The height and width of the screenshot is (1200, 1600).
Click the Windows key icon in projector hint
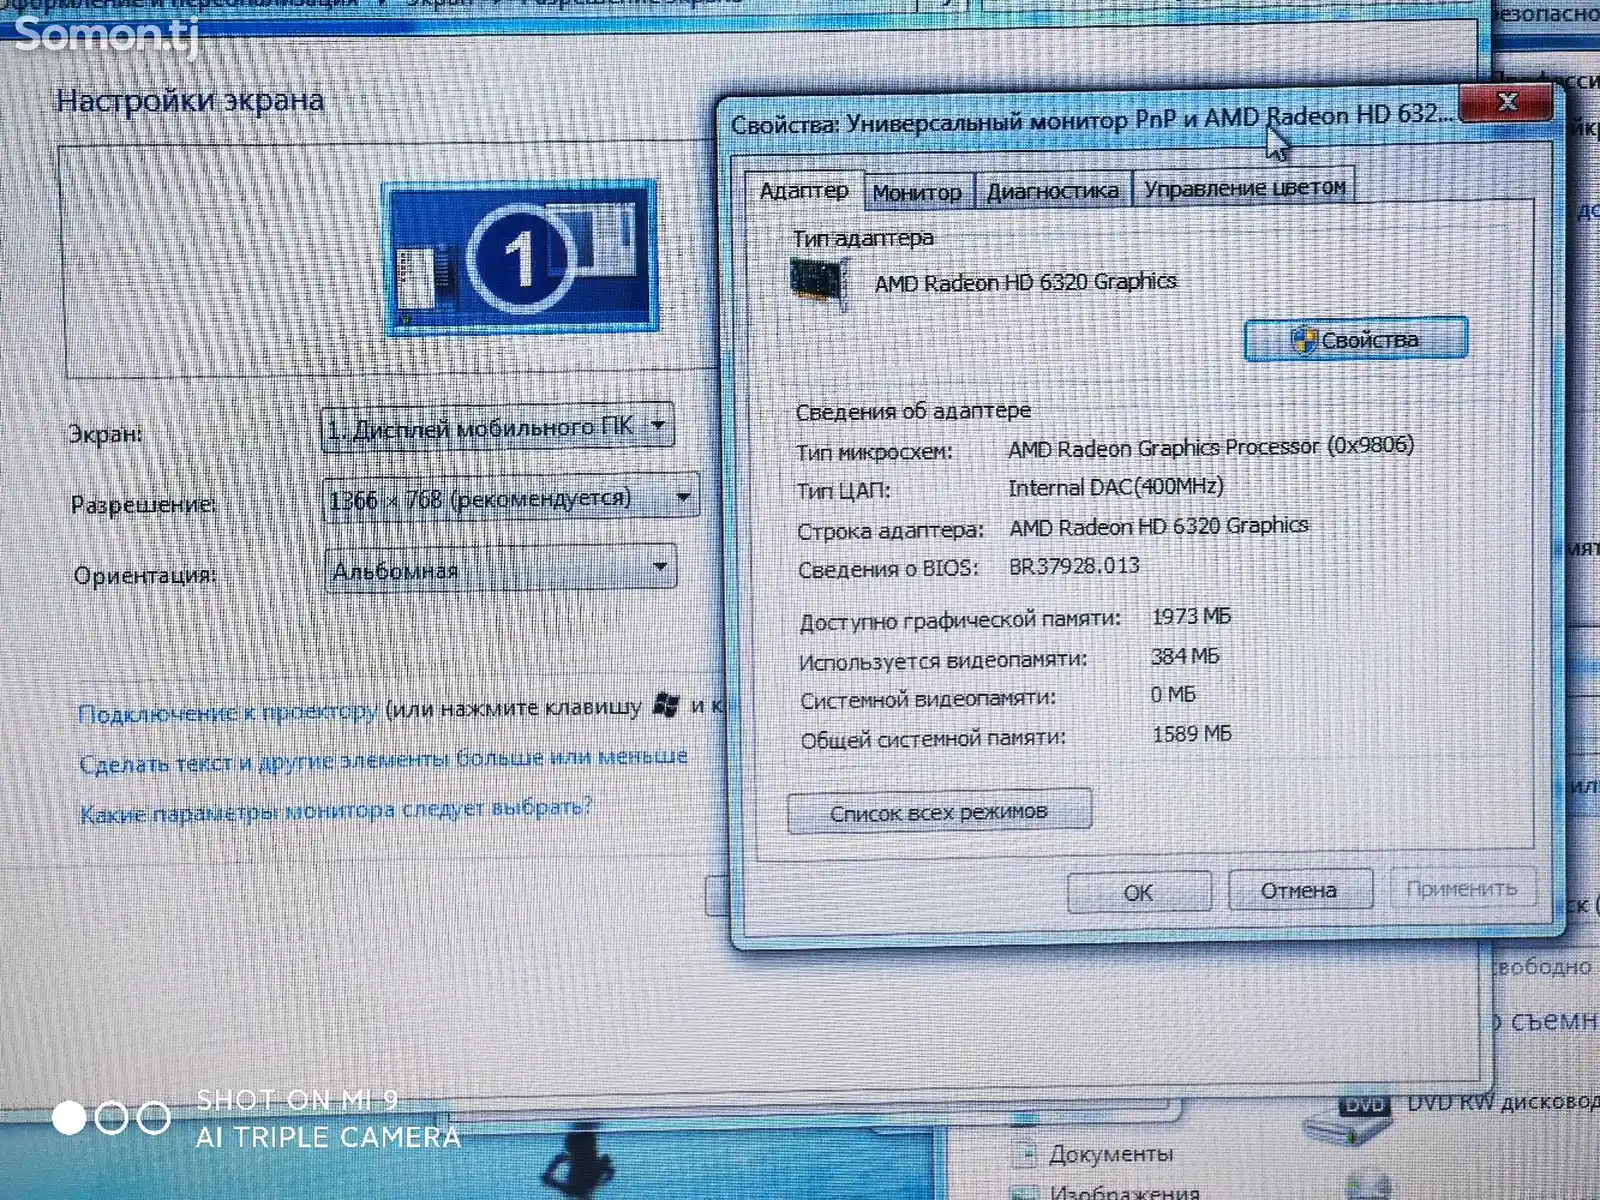pyautogui.click(x=665, y=706)
